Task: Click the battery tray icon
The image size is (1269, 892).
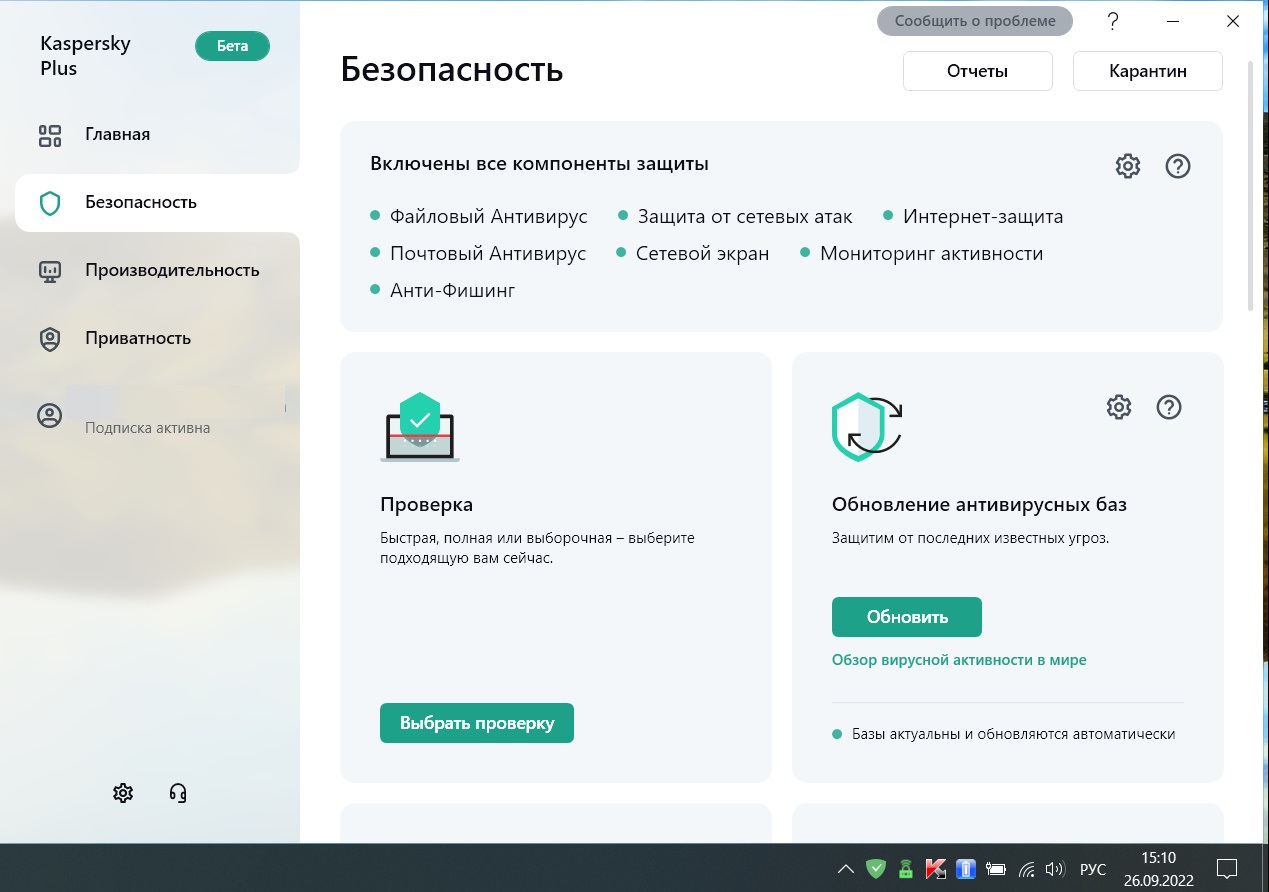Action: pyautogui.click(x=996, y=868)
